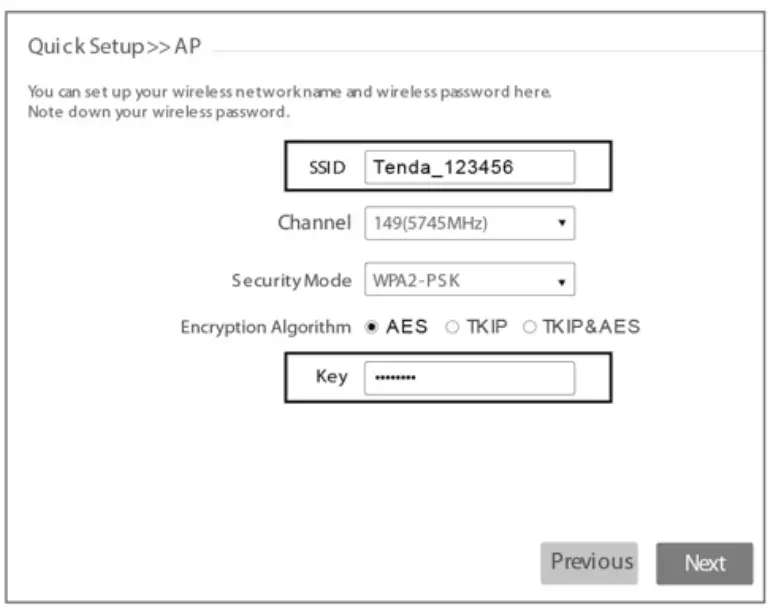The height and width of the screenshot is (609, 773).
Task: Click the SSID label
Action: [327, 168]
